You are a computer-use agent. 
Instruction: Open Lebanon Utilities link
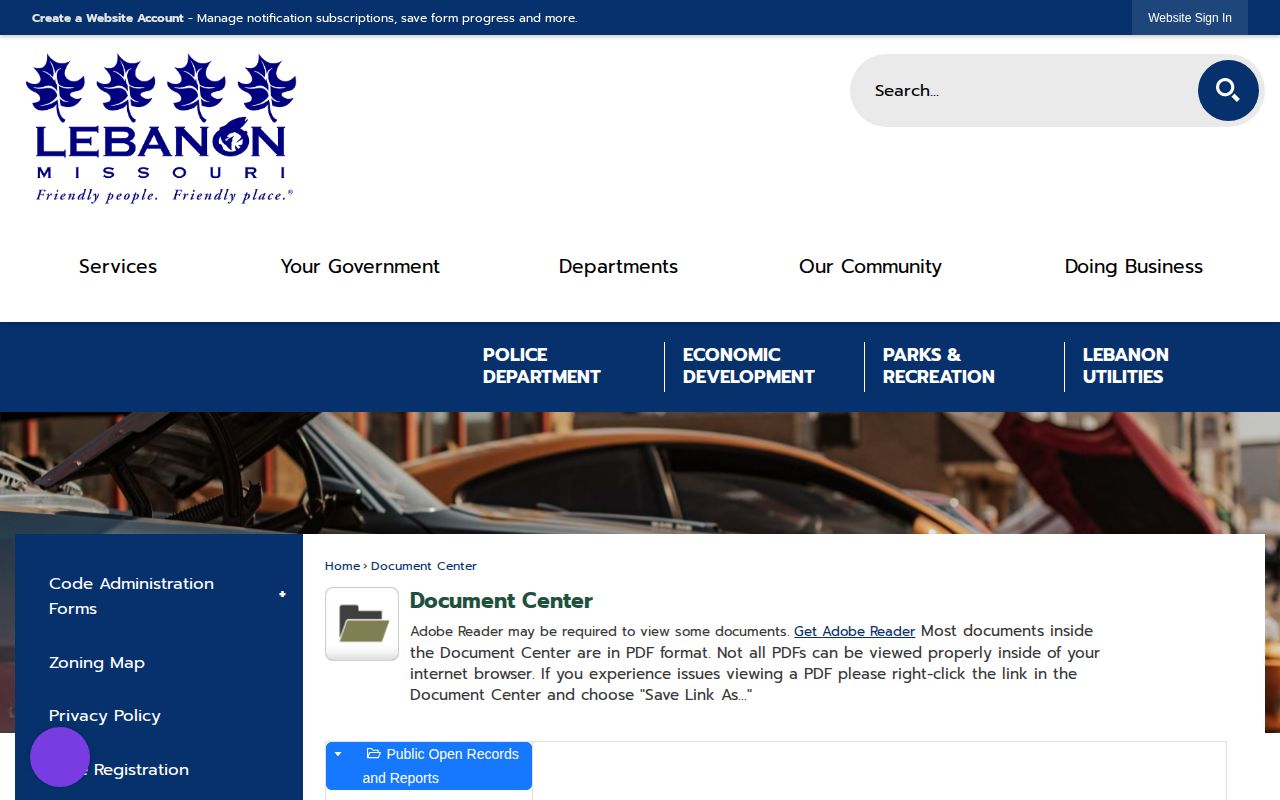[x=1126, y=366]
